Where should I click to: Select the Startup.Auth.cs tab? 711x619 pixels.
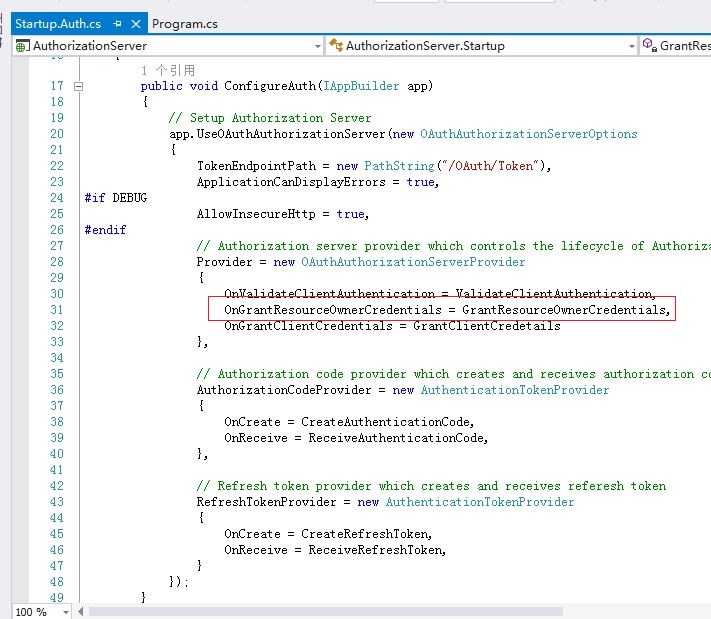tap(58, 24)
